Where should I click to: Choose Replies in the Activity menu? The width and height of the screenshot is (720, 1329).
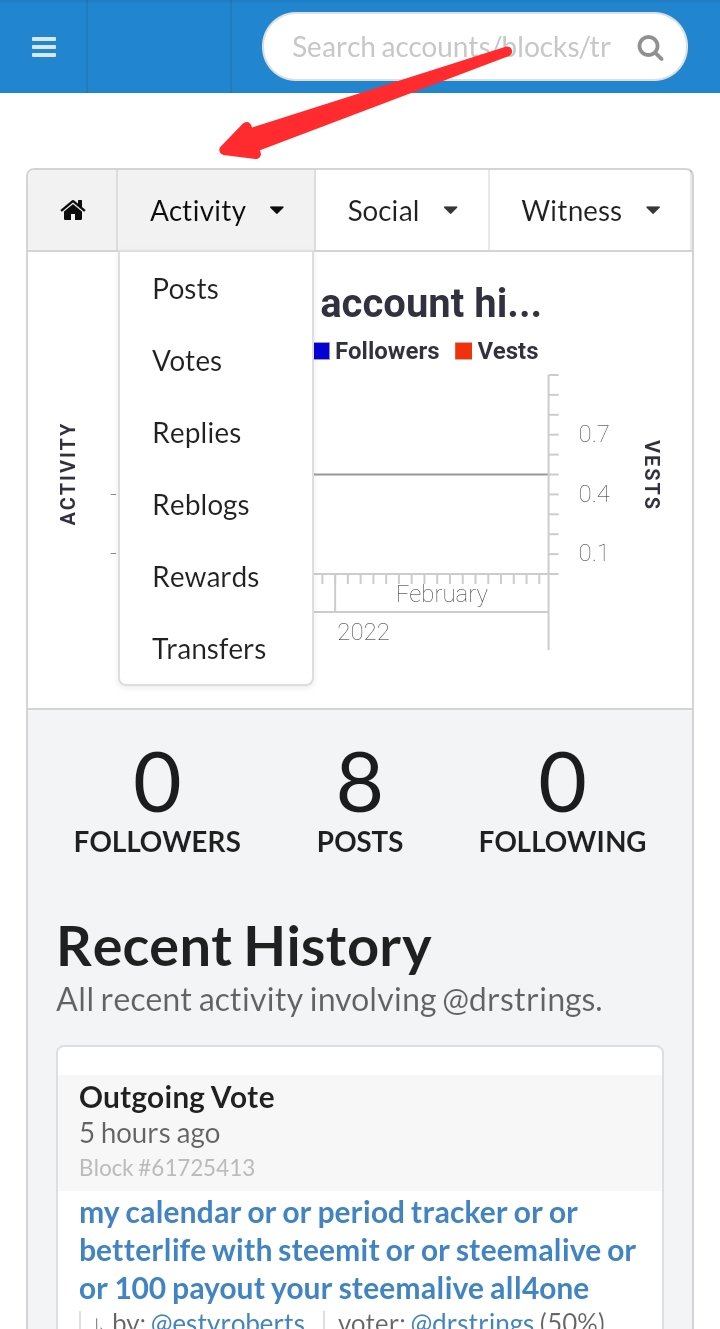click(x=196, y=433)
